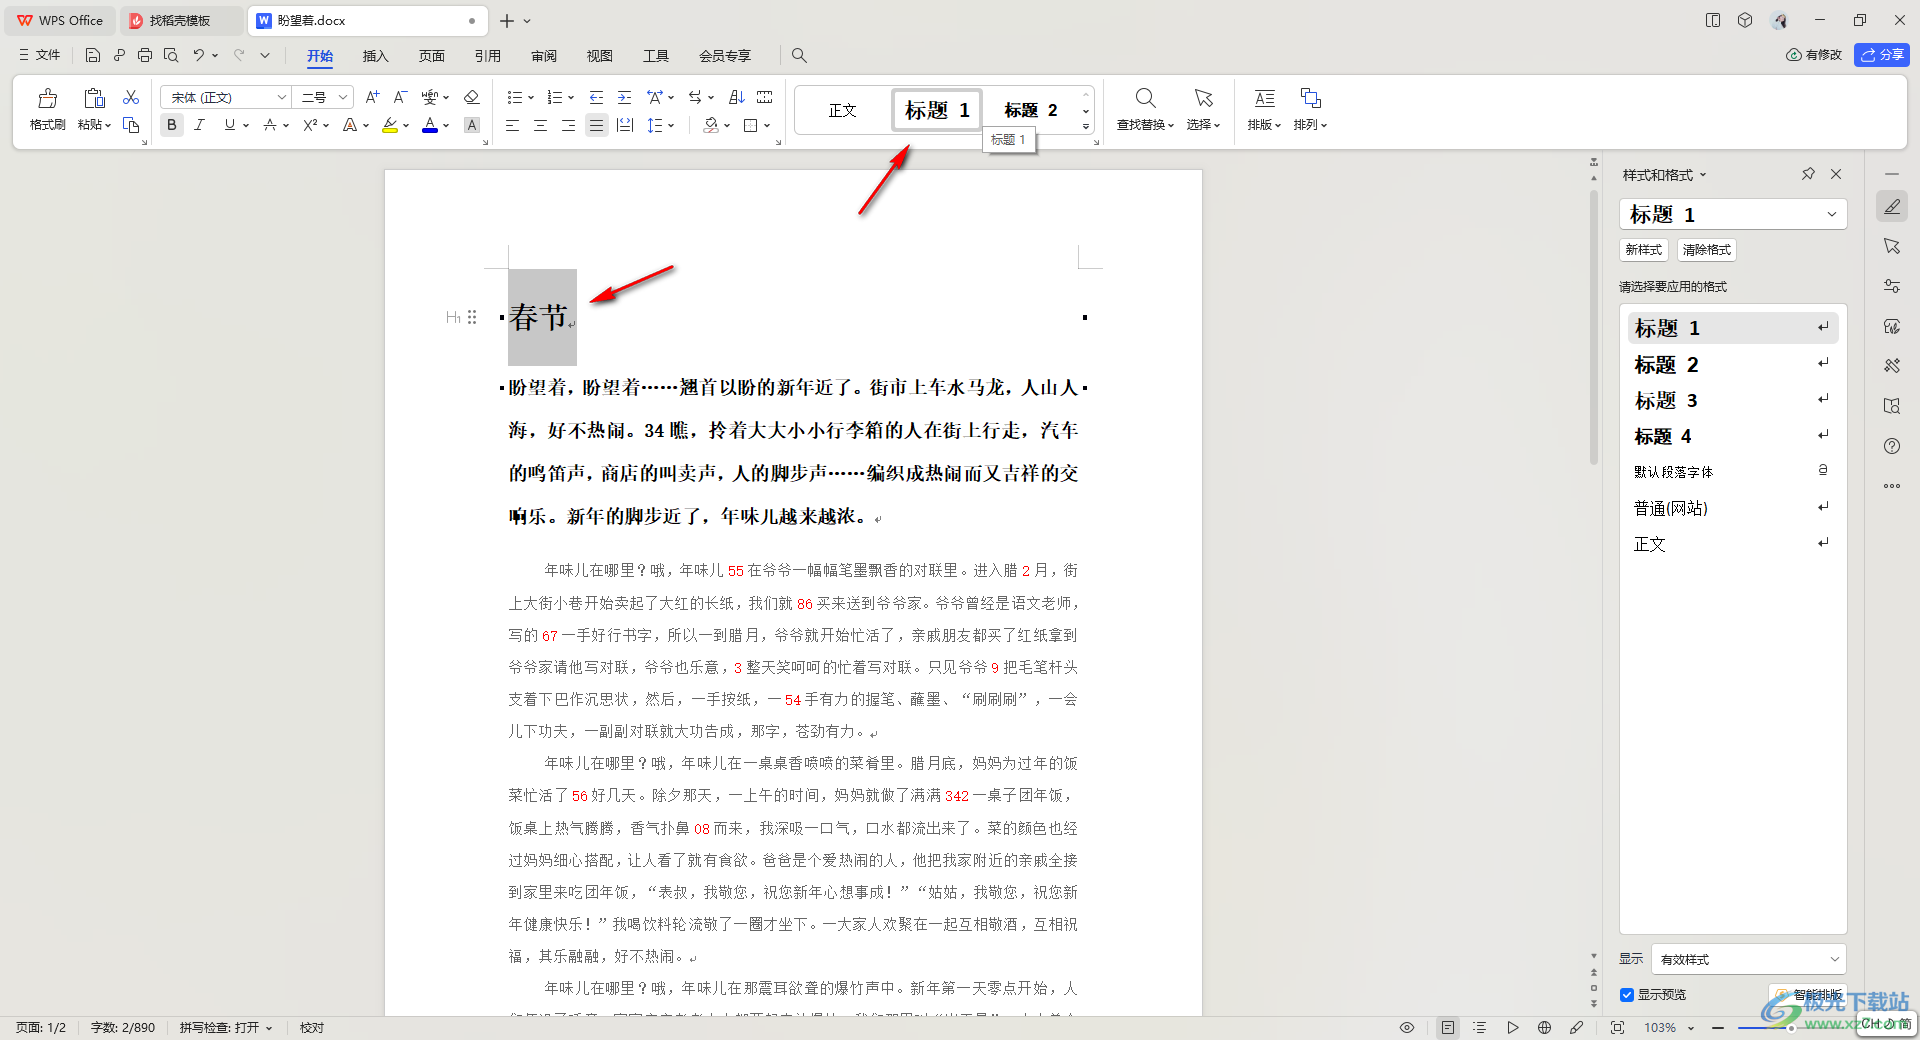Toggle Eye Protection mode icon in the status bar

(x=1407, y=1027)
